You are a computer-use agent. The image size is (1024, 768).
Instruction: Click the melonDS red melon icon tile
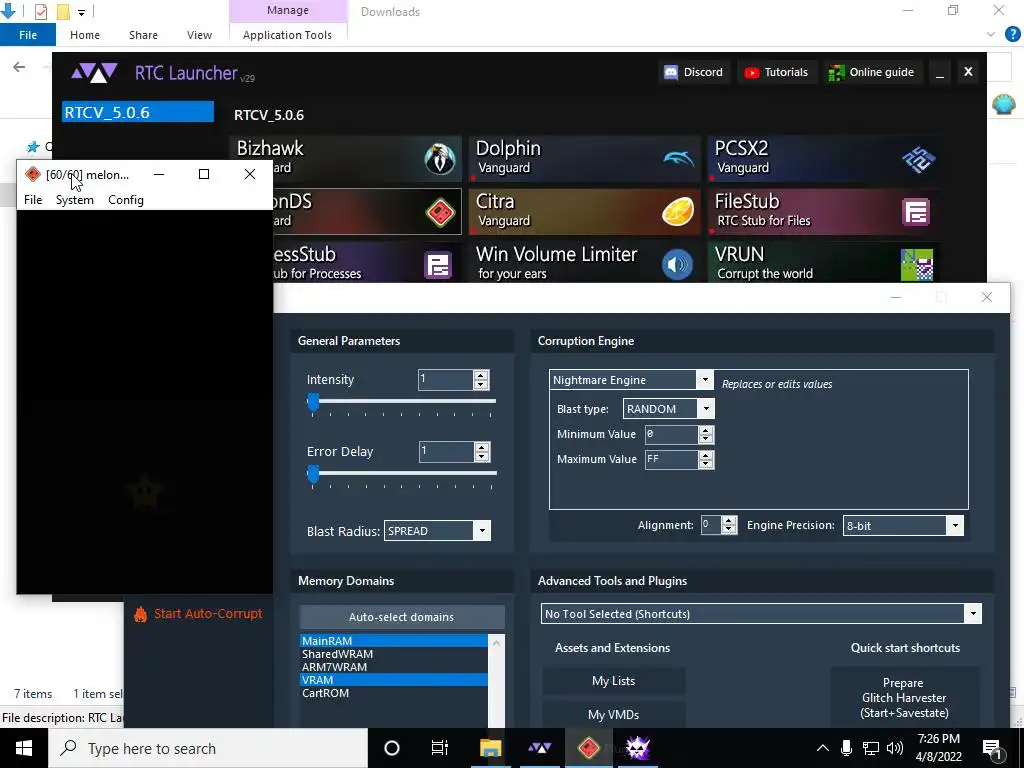tap(440, 212)
